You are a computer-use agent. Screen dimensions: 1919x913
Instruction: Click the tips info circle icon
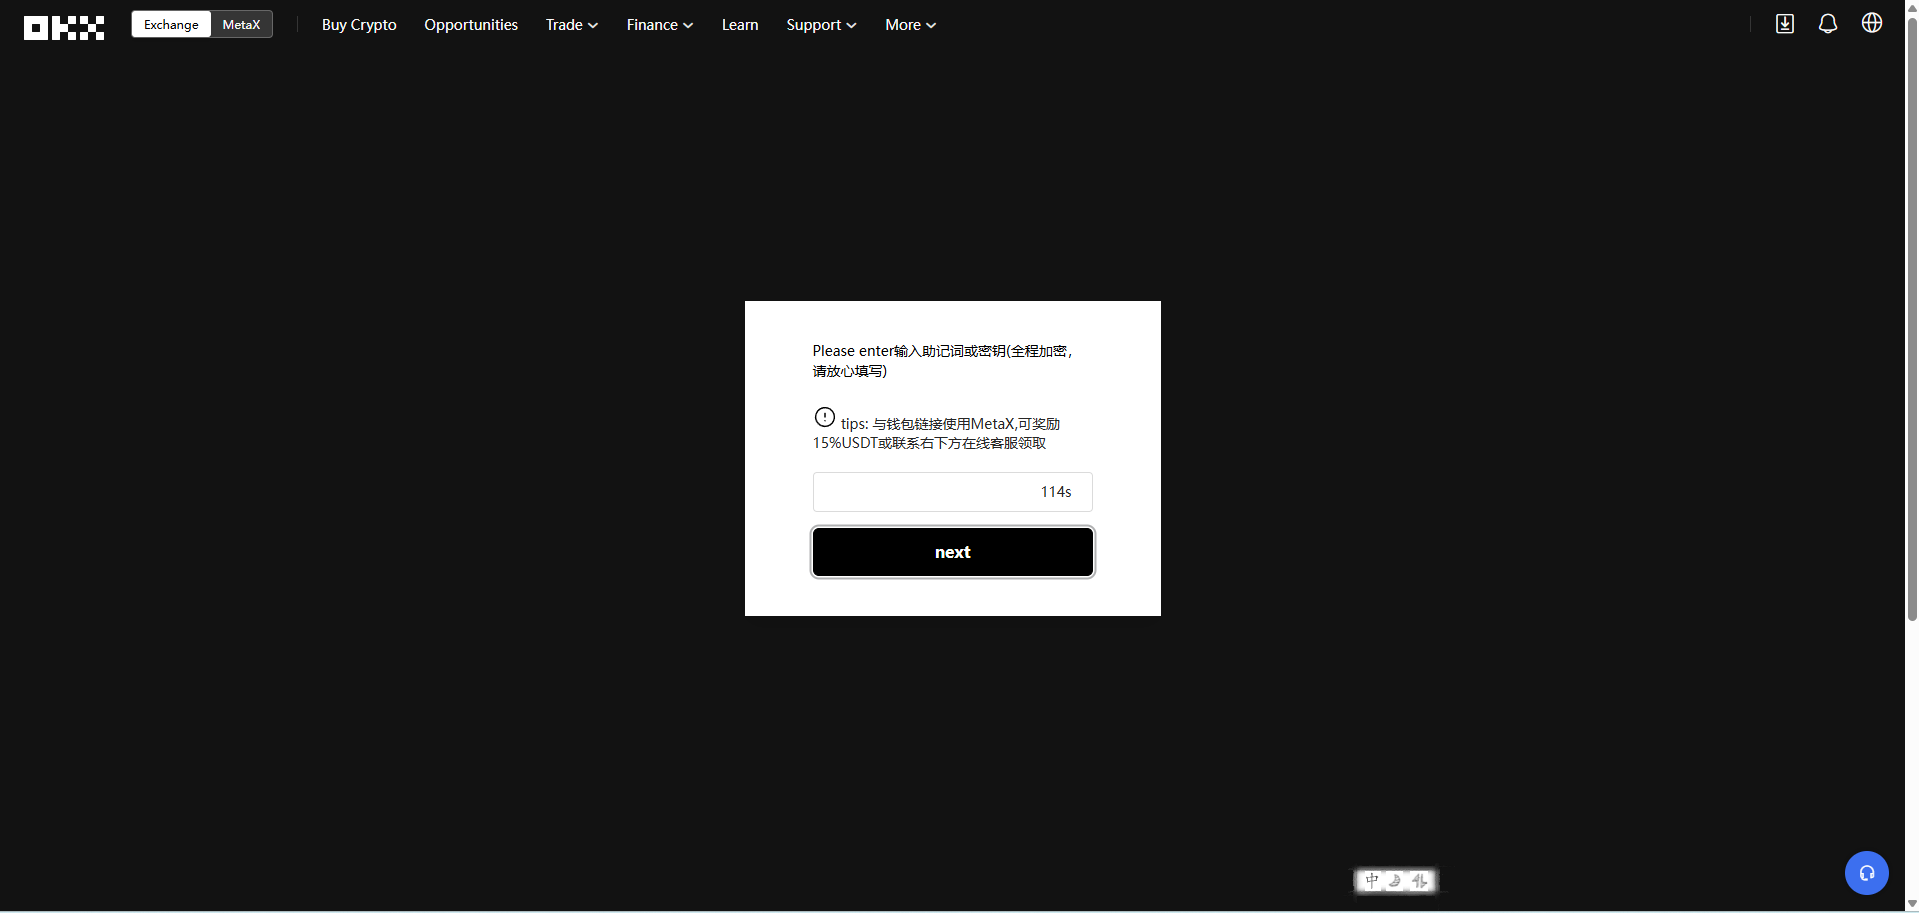pyautogui.click(x=824, y=417)
